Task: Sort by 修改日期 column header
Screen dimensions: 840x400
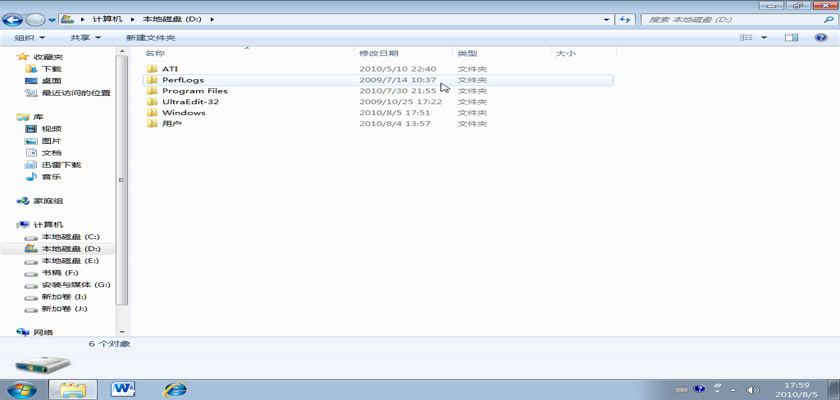Action: (x=379, y=53)
